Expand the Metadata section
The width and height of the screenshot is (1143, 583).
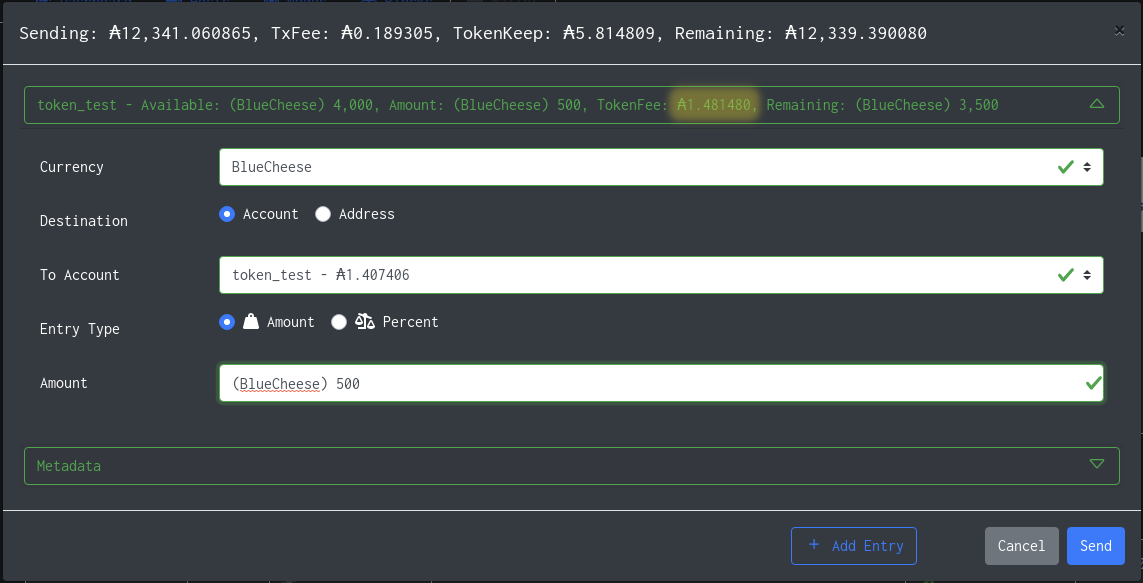pos(572,466)
